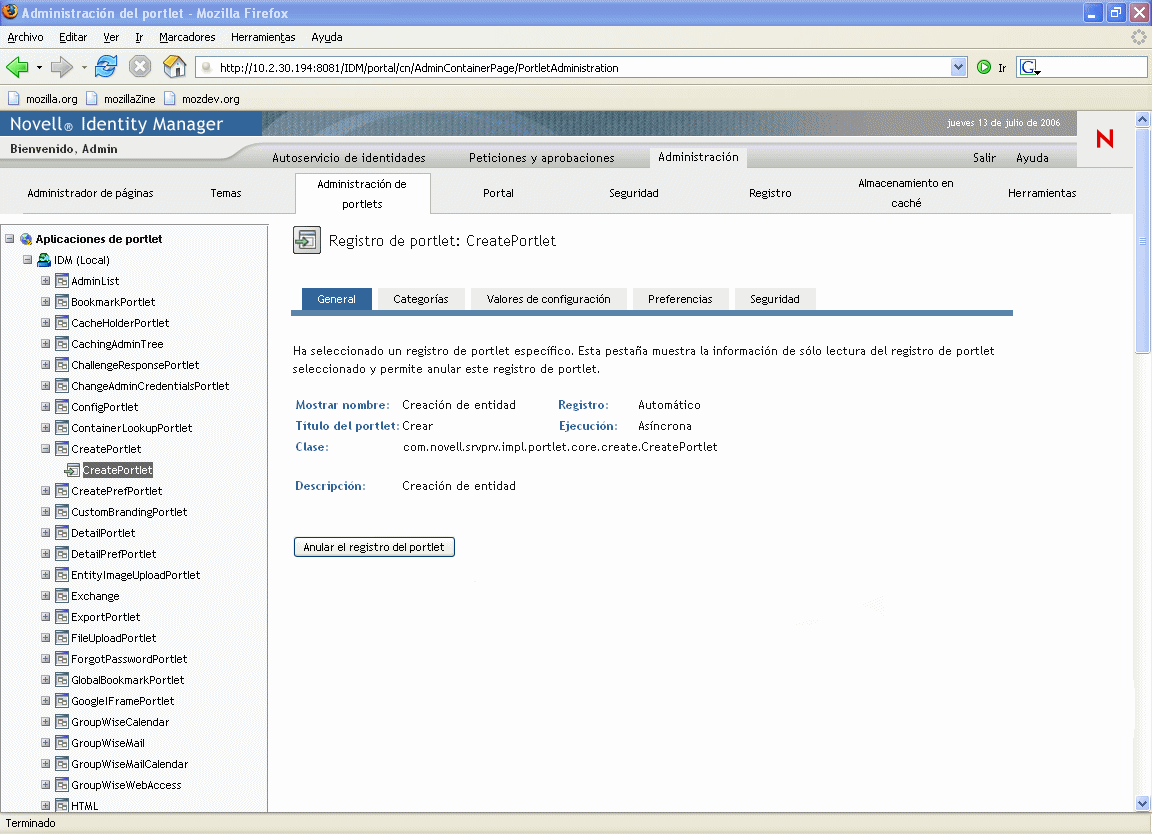1152x834 pixels.
Task: Click the mozillaZine bookmark page icon
Action: 91,98
